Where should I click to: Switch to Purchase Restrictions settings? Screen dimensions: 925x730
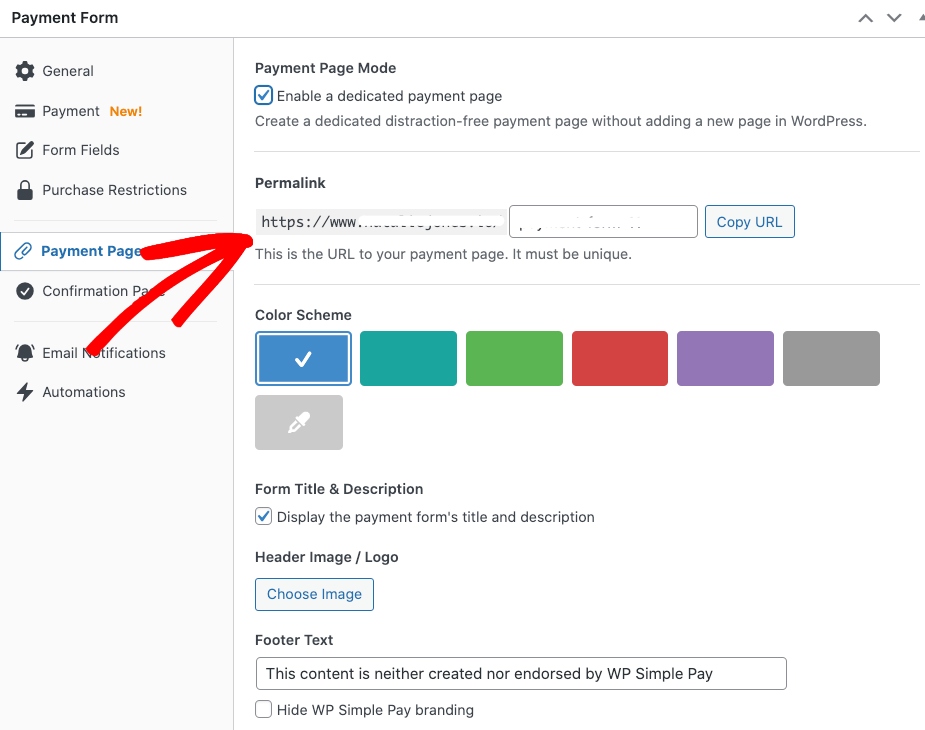[114, 190]
